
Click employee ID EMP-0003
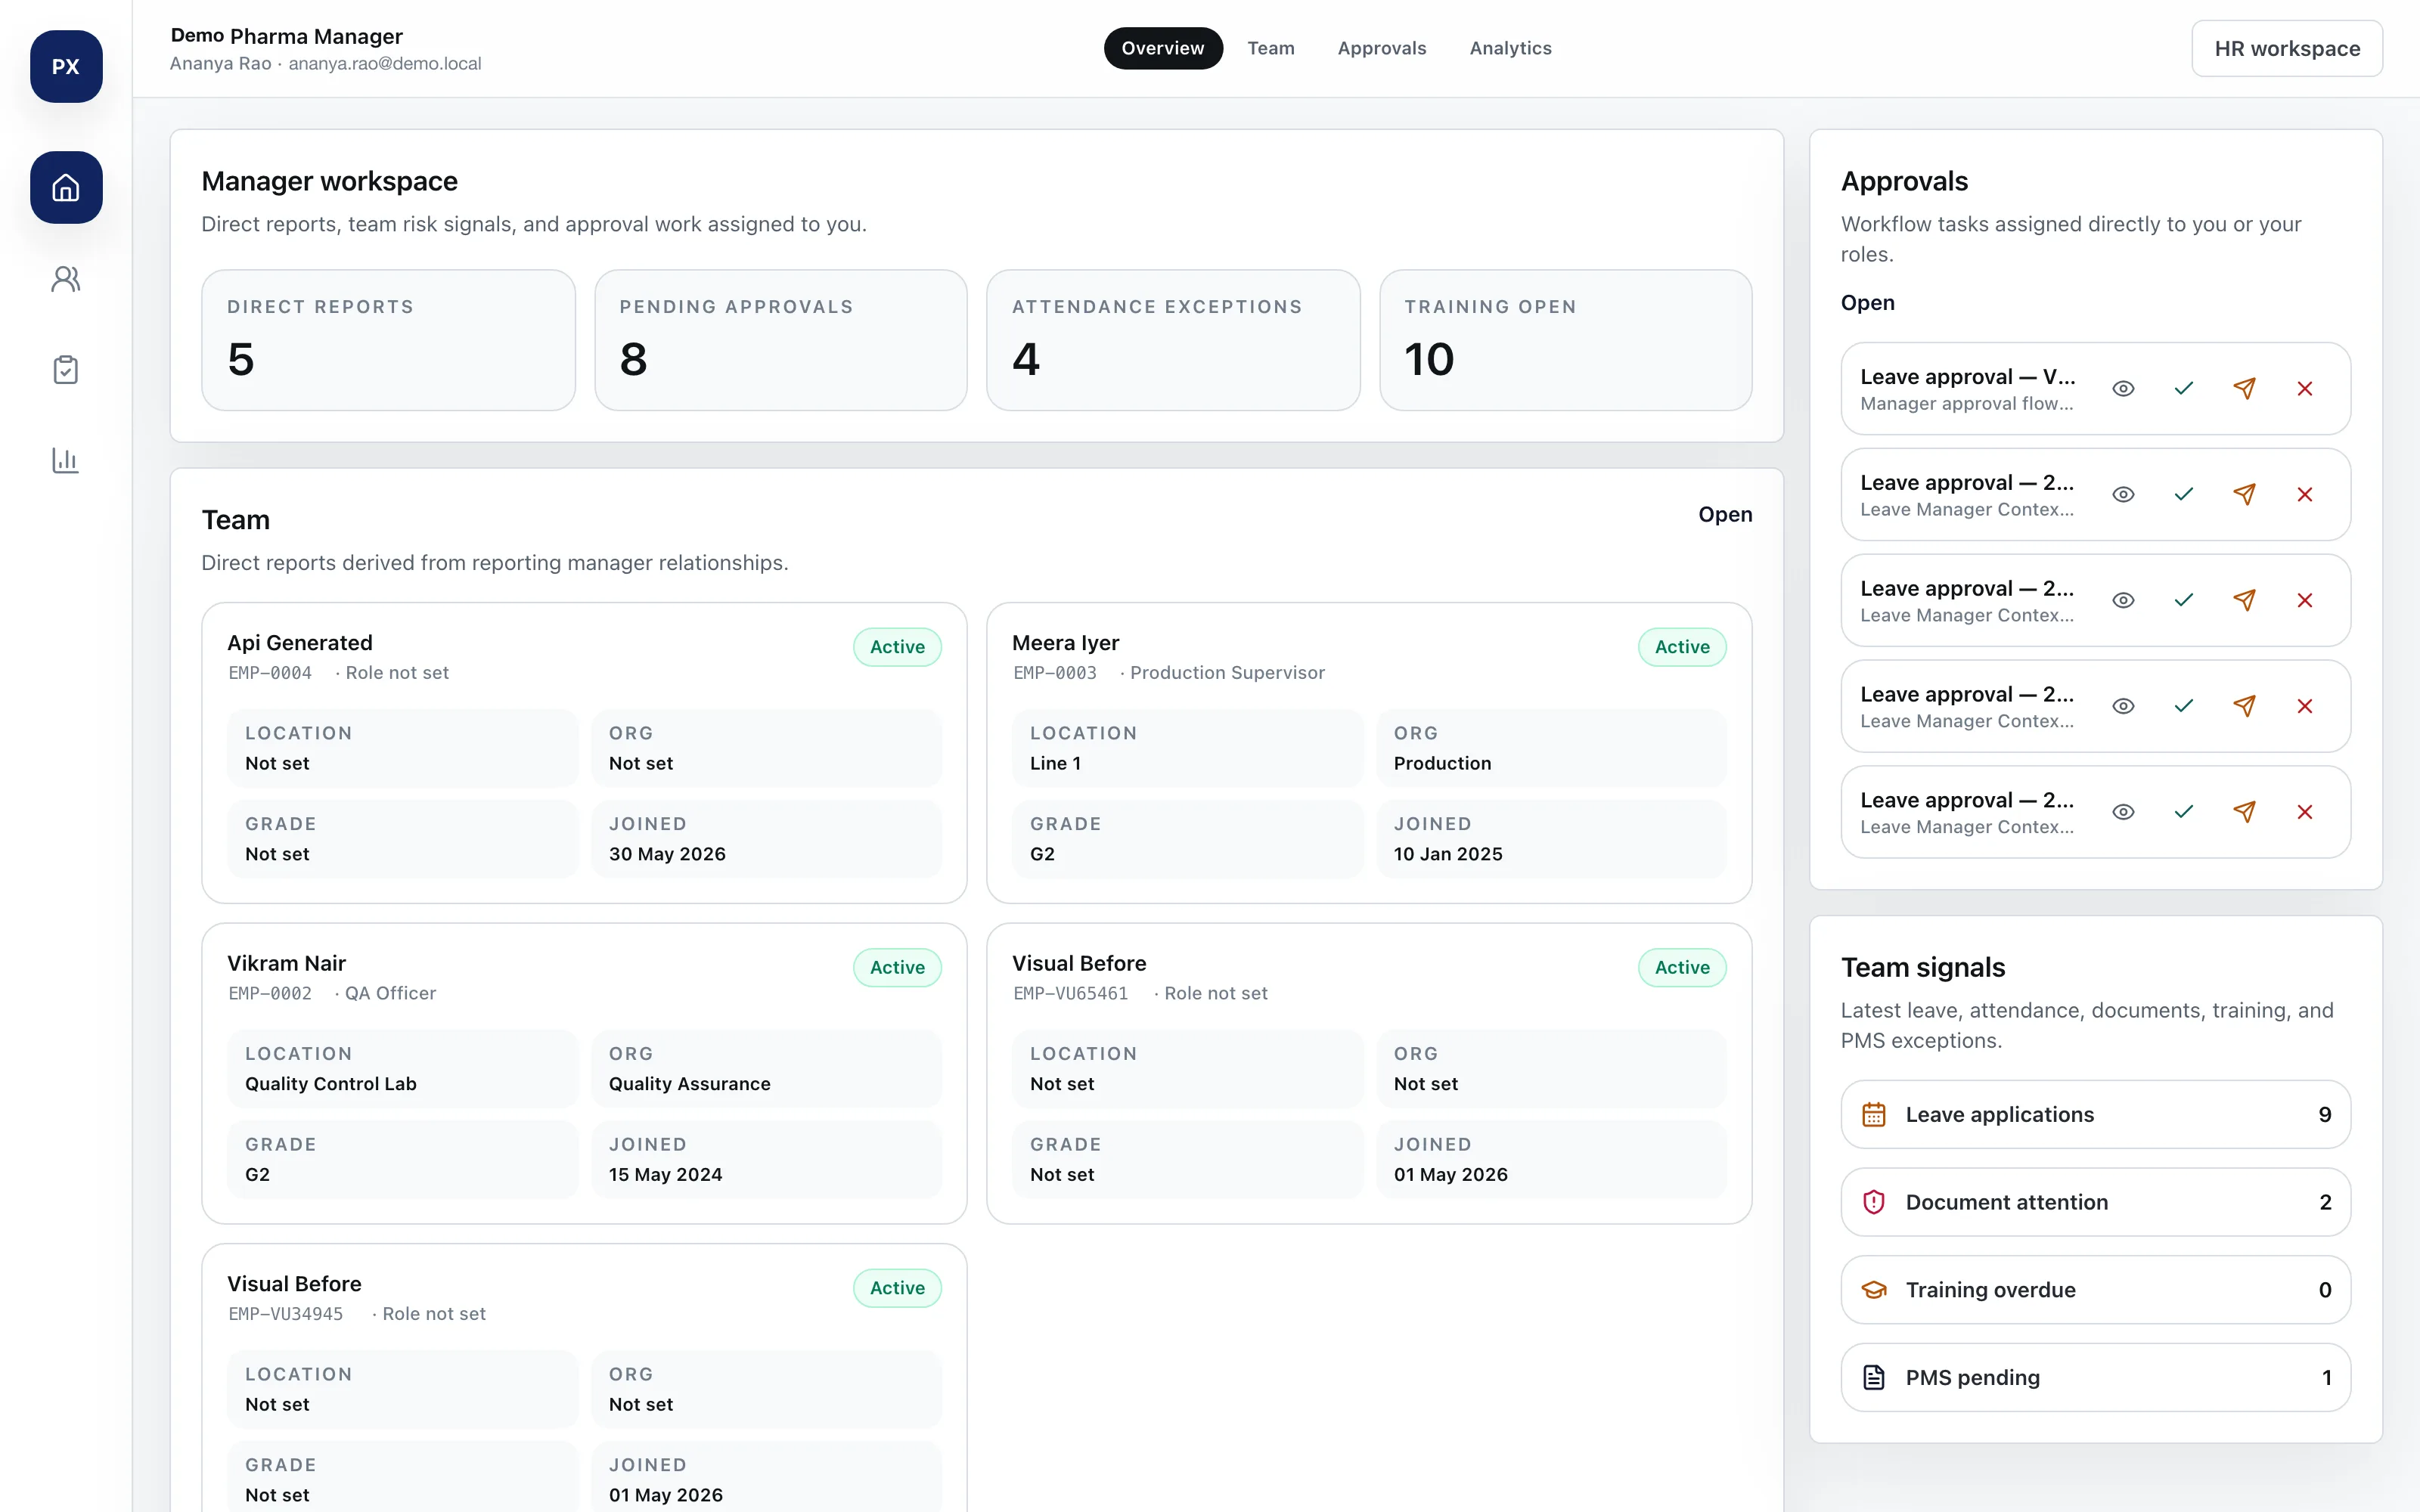(1055, 673)
